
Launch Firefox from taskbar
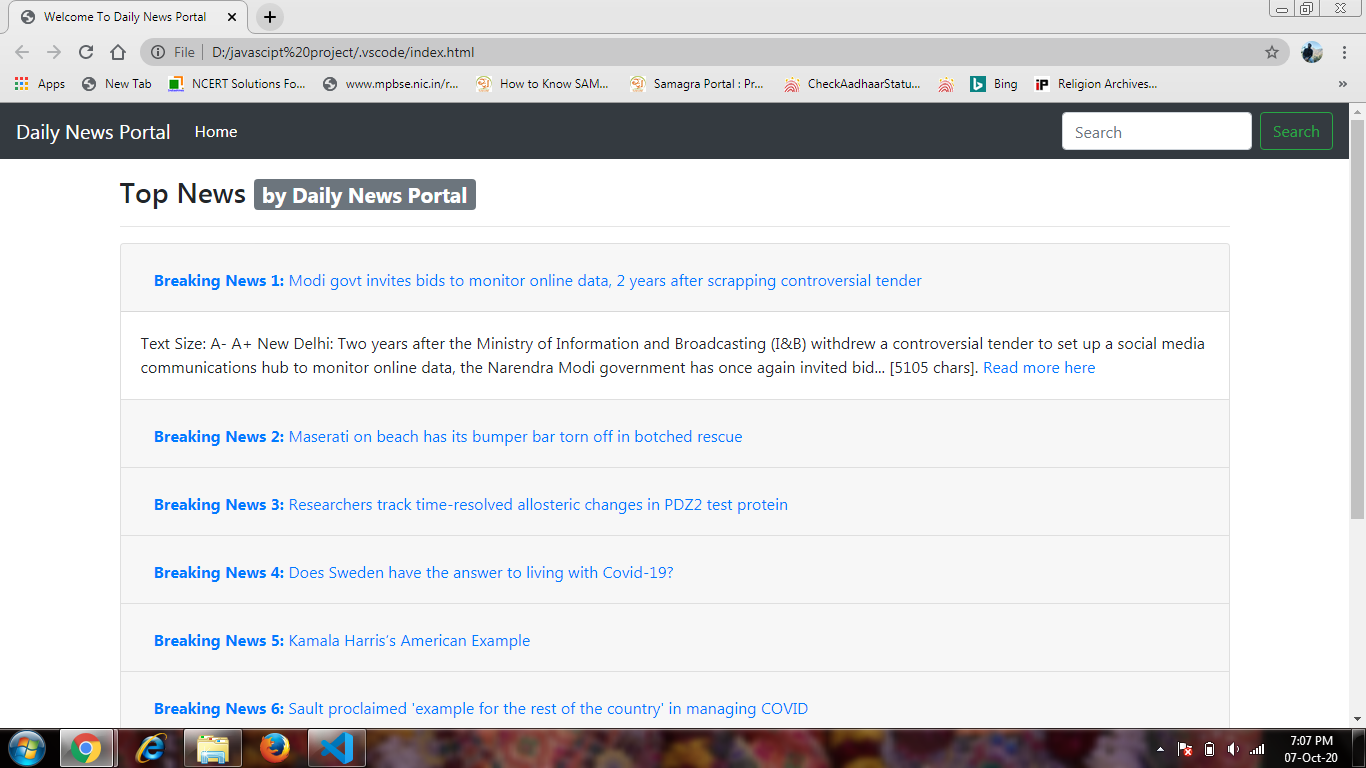(275, 748)
